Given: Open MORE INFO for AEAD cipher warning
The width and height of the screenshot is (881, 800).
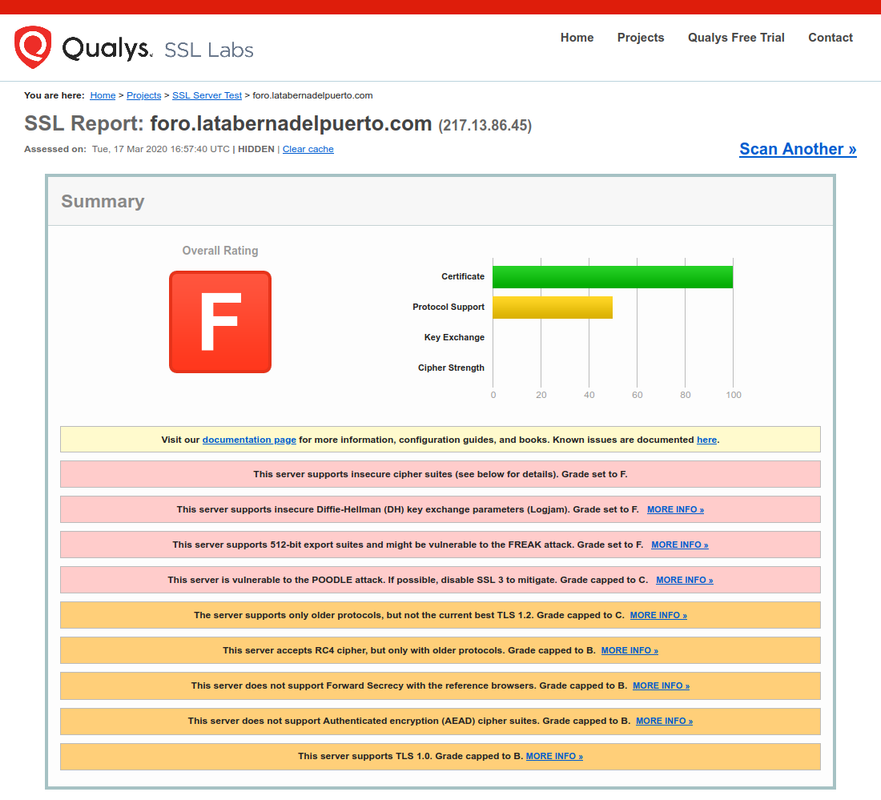Looking at the screenshot, I should [664, 721].
